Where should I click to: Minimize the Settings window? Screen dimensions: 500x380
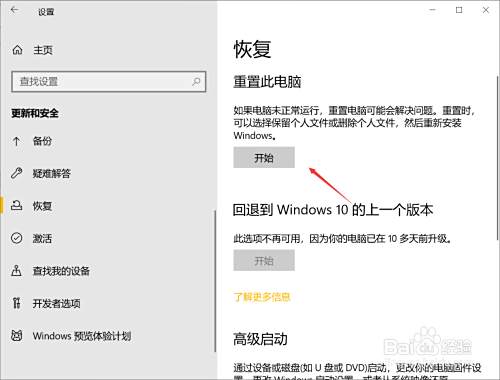coord(433,10)
